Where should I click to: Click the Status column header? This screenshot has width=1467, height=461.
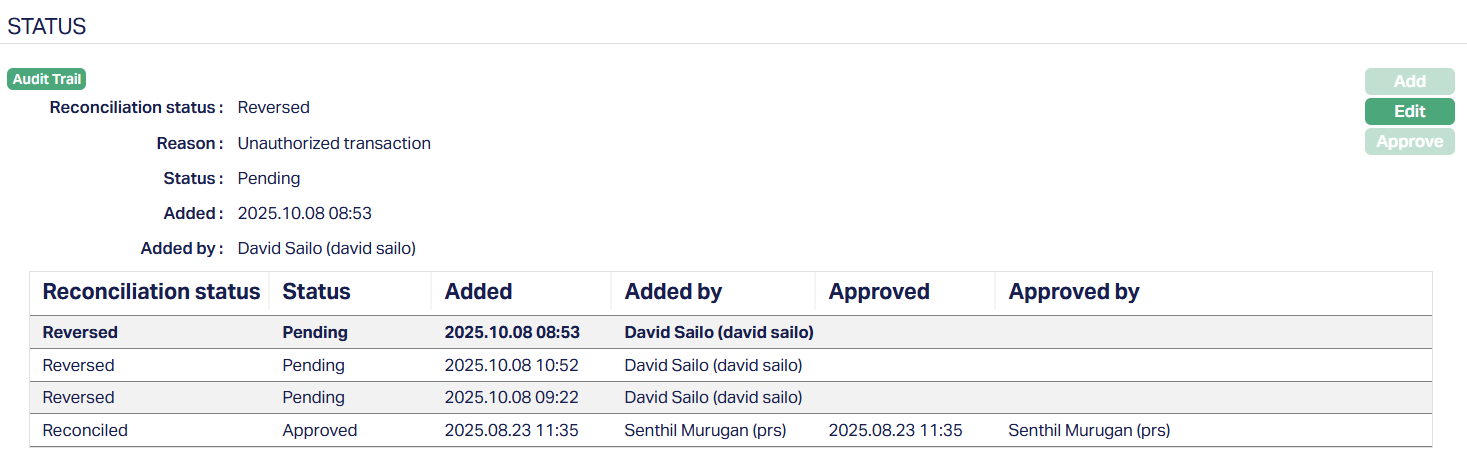click(316, 292)
